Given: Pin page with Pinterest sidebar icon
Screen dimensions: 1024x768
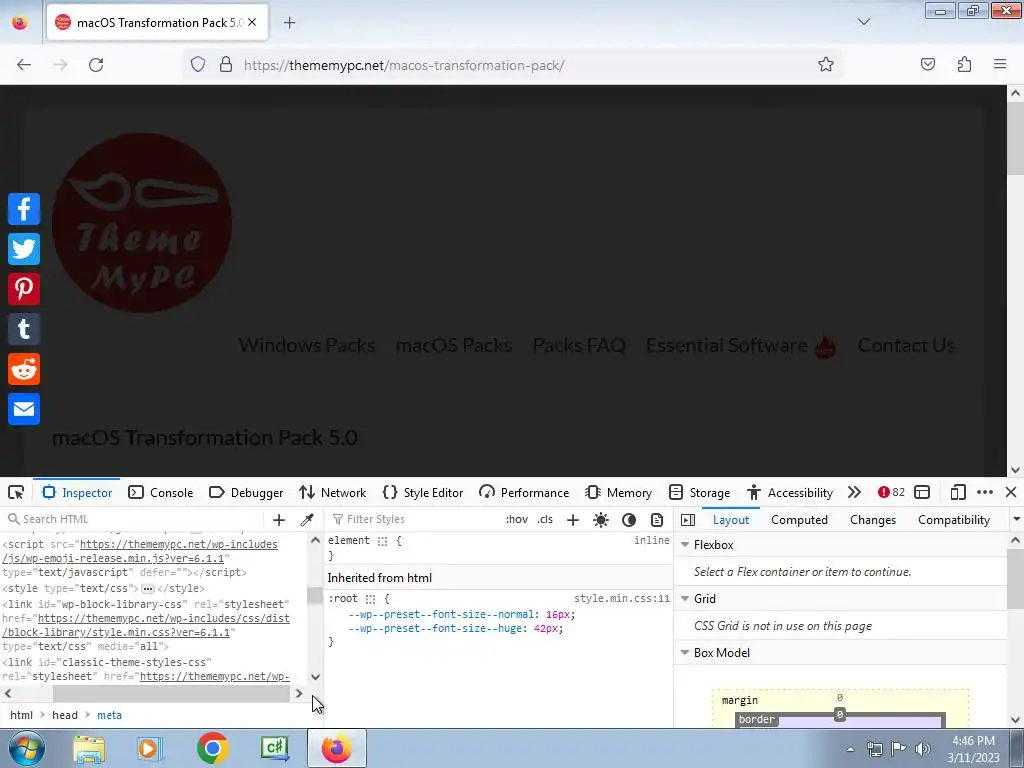Looking at the screenshot, I should pyautogui.click(x=24, y=289).
